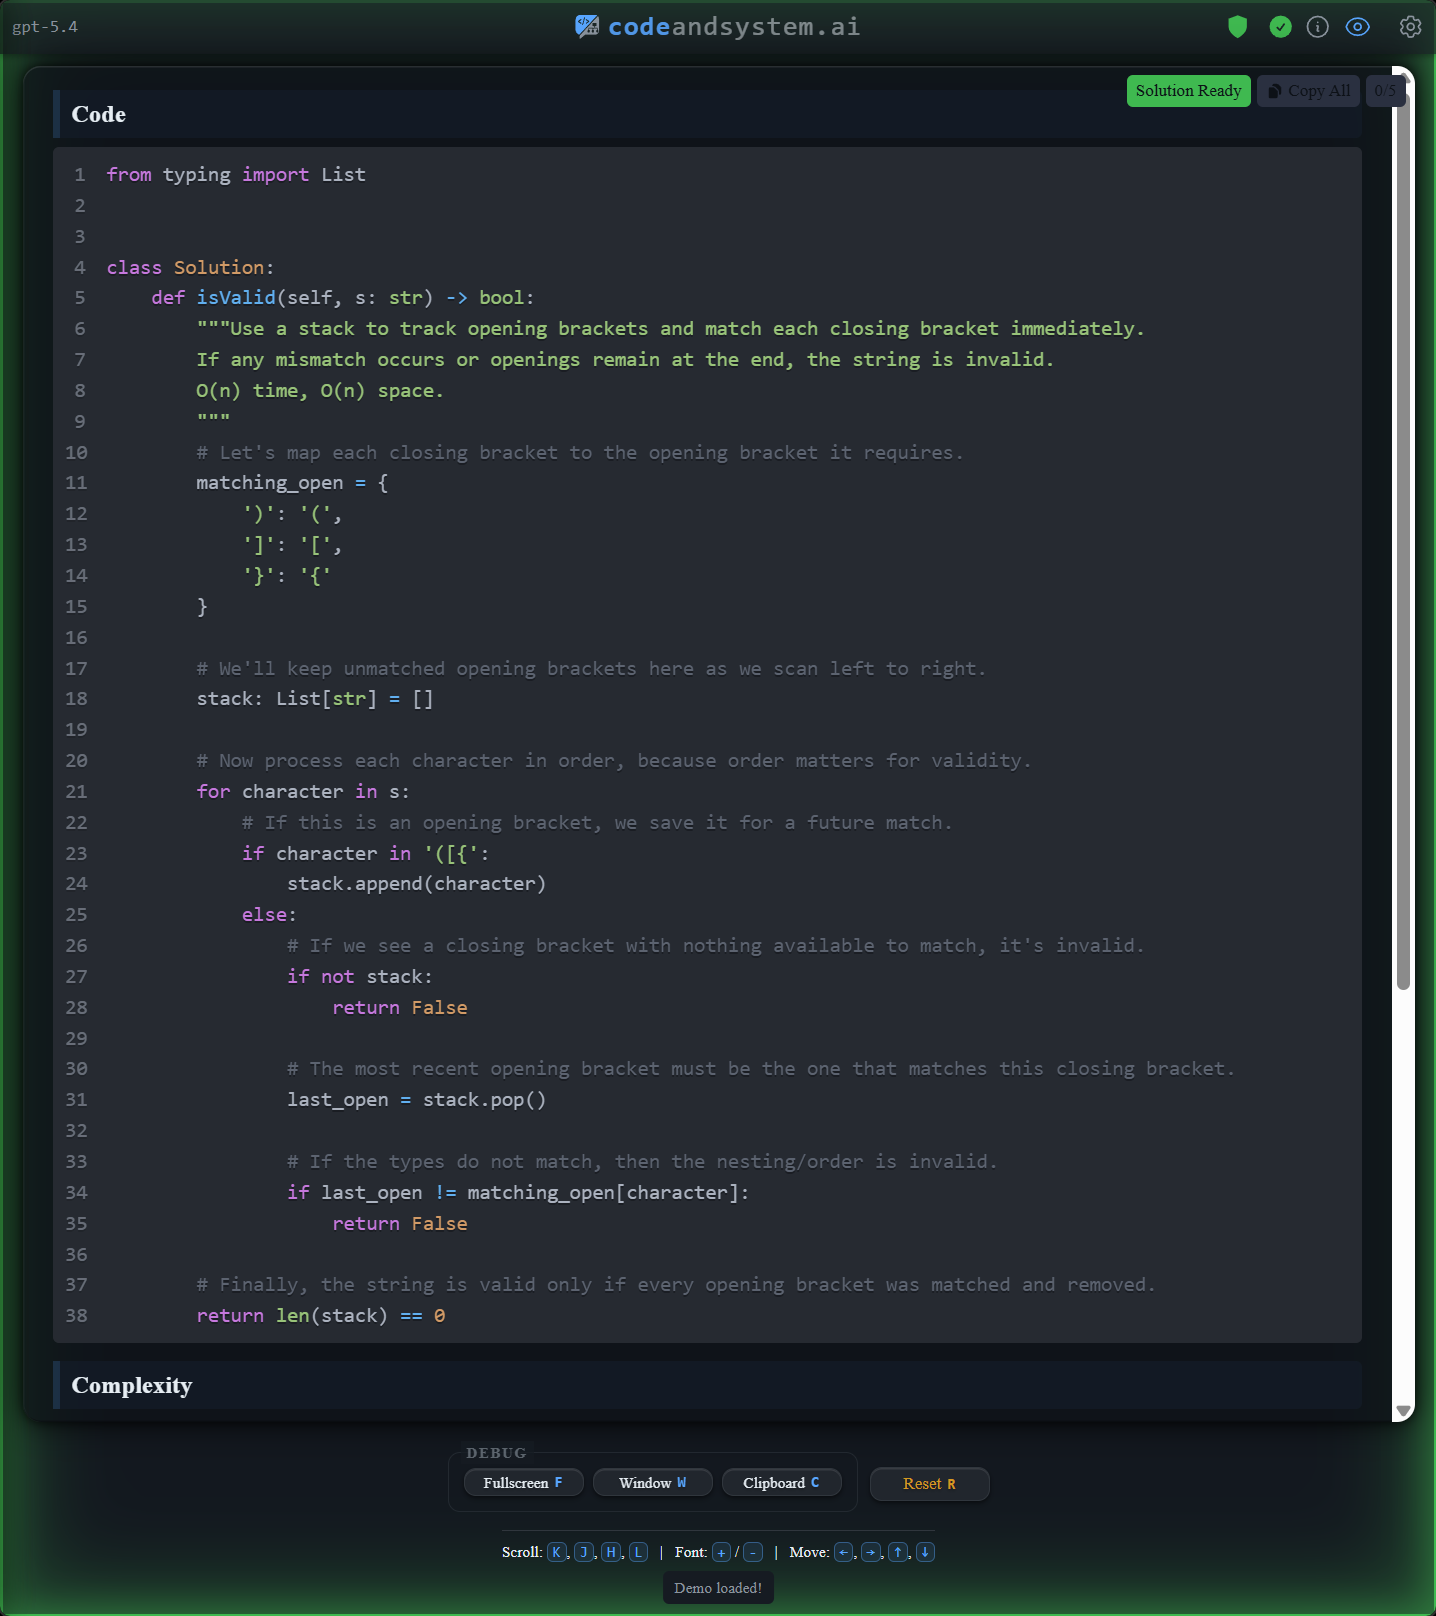This screenshot has width=1436, height=1616.
Task: Click the J scroll key icon
Action: coord(584,1552)
